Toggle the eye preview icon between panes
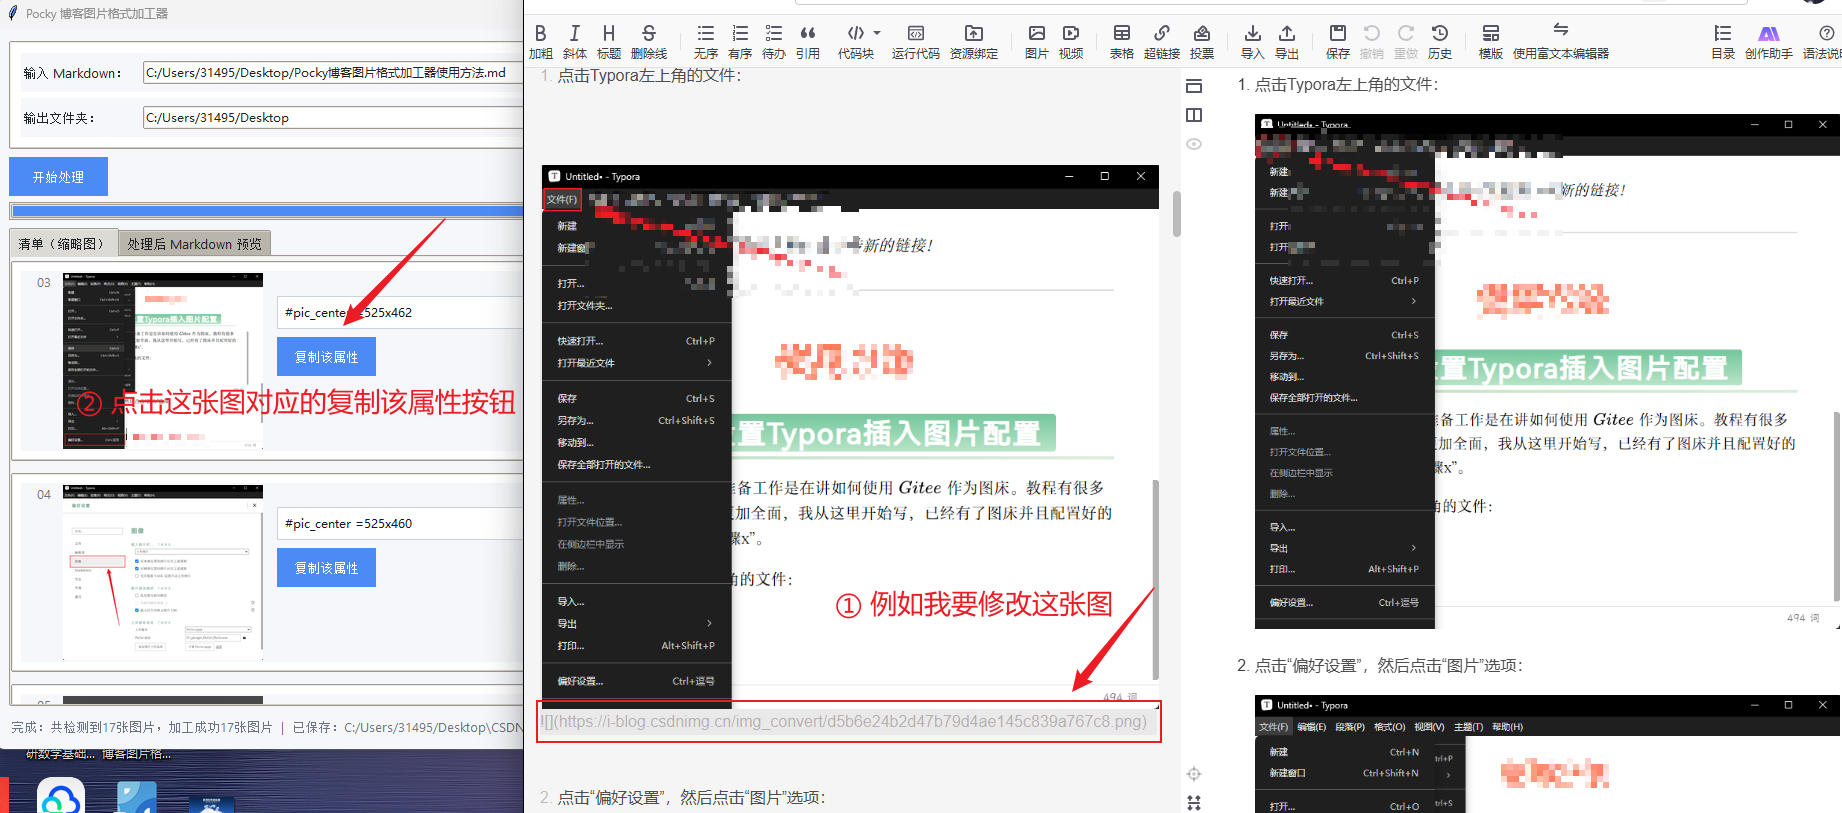Viewport: 1842px width, 813px height. coord(1194,144)
